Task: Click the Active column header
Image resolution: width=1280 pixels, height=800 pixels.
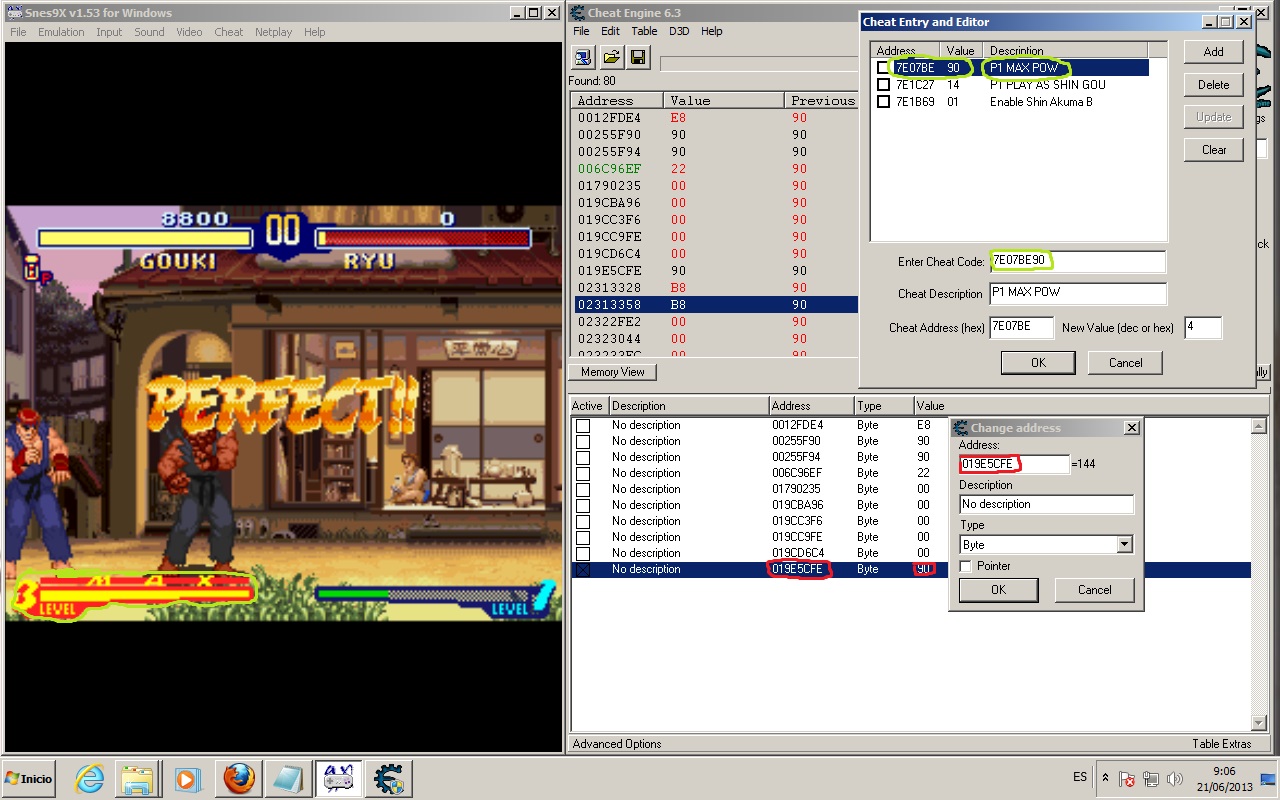Action: [588, 406]
